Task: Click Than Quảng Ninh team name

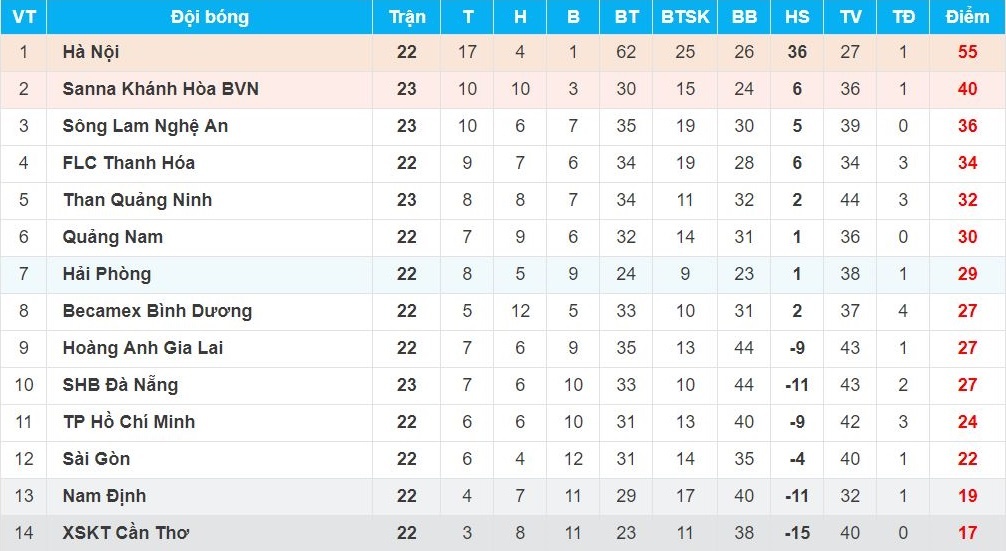Action: click(137, 200)
